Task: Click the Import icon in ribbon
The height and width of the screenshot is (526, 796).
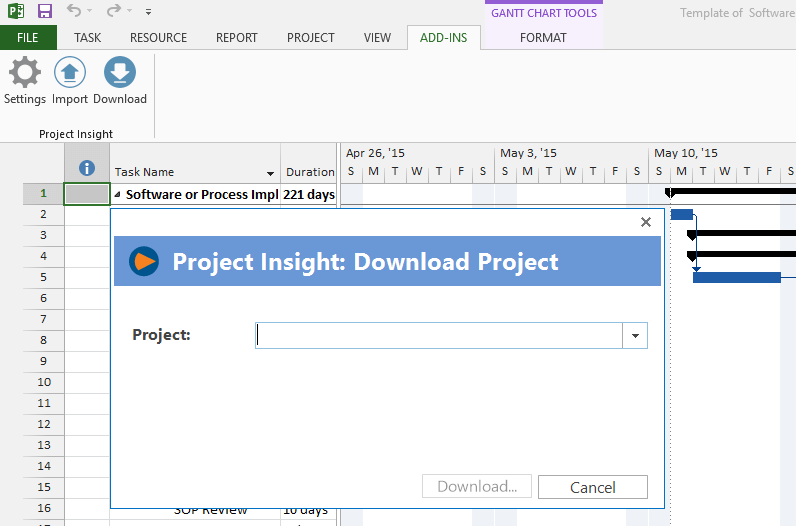Action: 70,73
